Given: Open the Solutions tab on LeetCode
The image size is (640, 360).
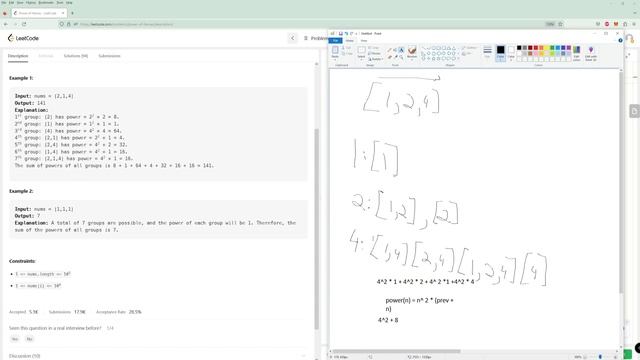Looking at the screenshot, I should 76,56.
